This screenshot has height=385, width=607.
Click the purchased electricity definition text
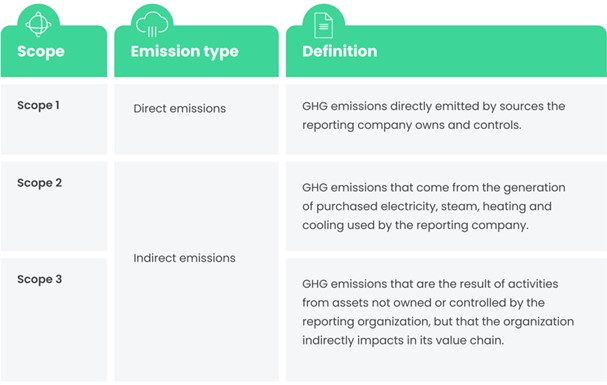coord(434,206)
